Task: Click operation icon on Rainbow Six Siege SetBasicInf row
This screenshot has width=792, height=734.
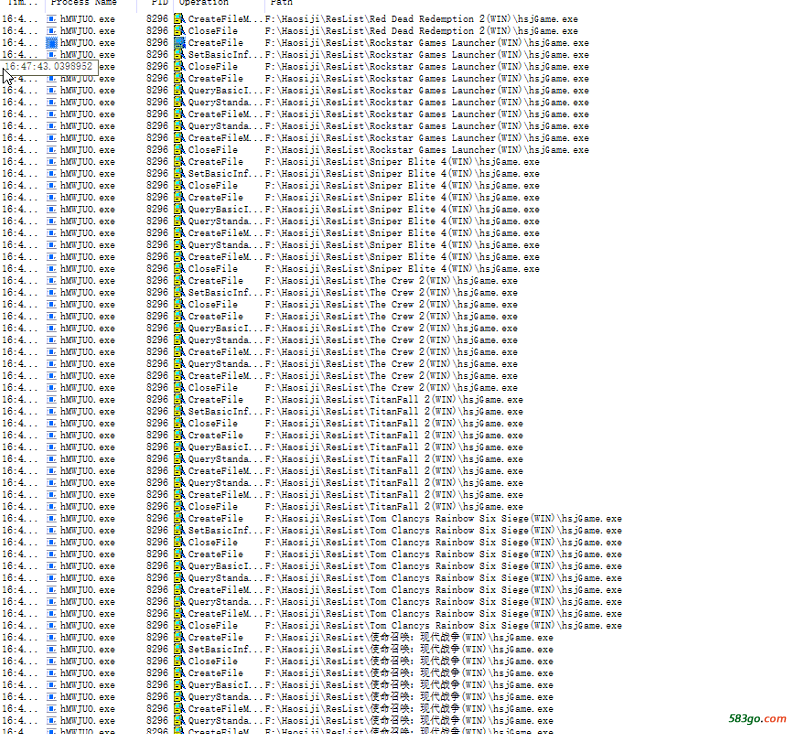Action: pos(179,530)
